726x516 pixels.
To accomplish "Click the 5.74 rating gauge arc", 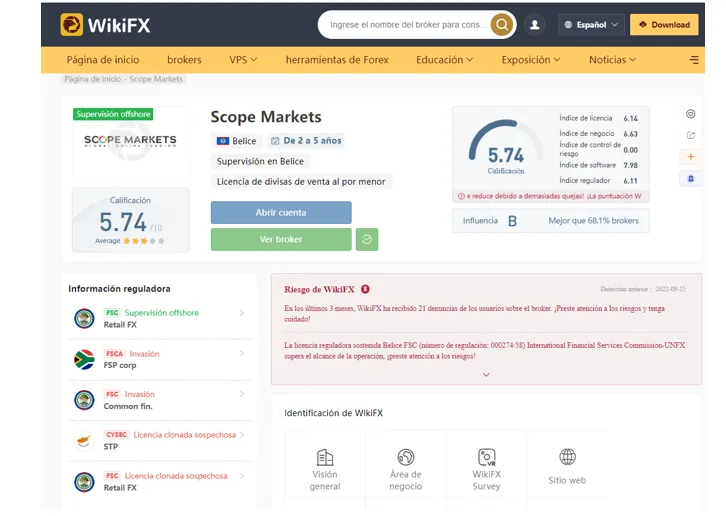I will 505,139.
